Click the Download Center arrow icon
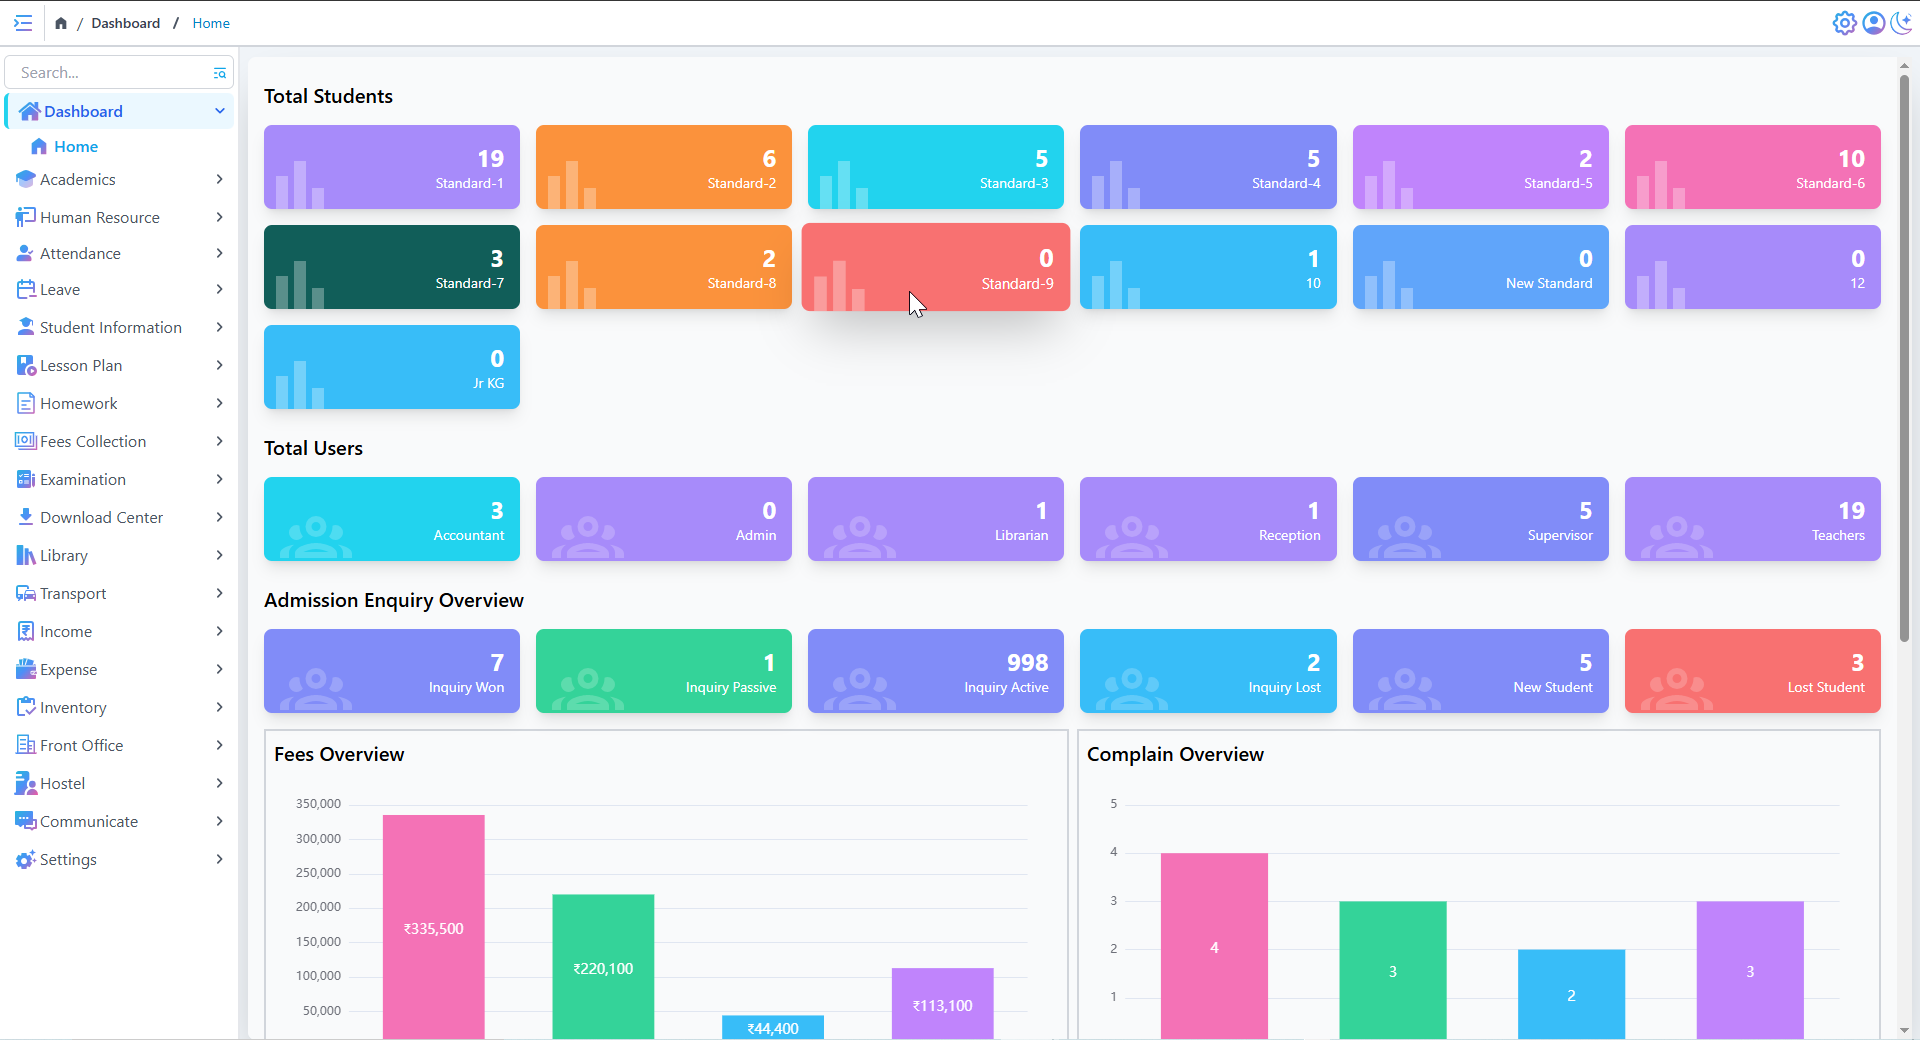This screenshot has height=1040, width=1920. [25, 517]
